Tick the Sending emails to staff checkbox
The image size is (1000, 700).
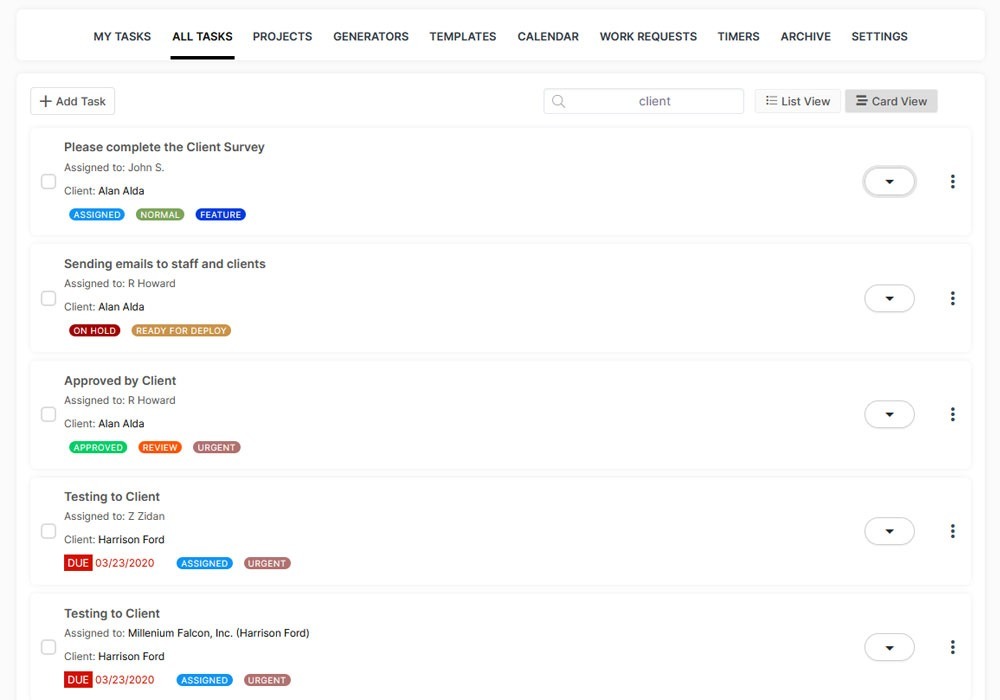coord(48,298)
